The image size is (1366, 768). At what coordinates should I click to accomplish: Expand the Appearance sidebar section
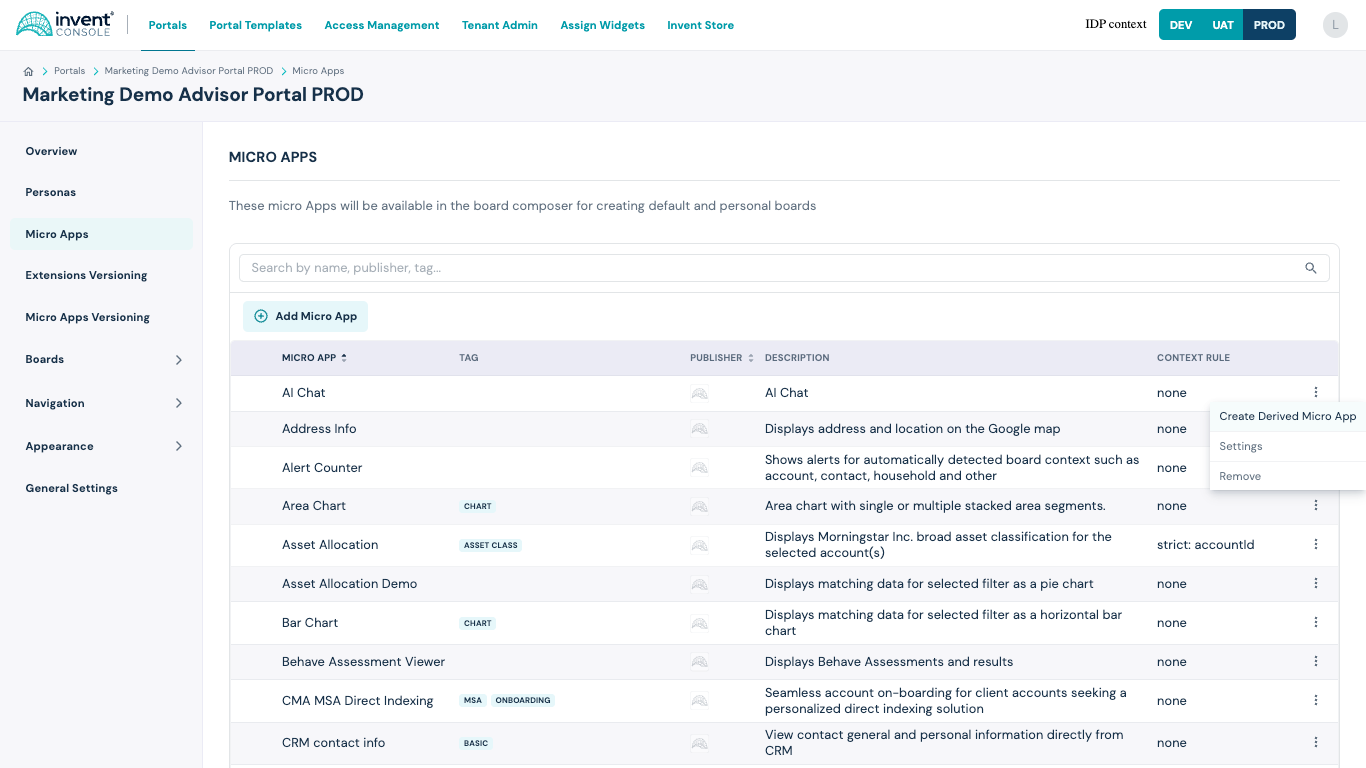[100, 446]
